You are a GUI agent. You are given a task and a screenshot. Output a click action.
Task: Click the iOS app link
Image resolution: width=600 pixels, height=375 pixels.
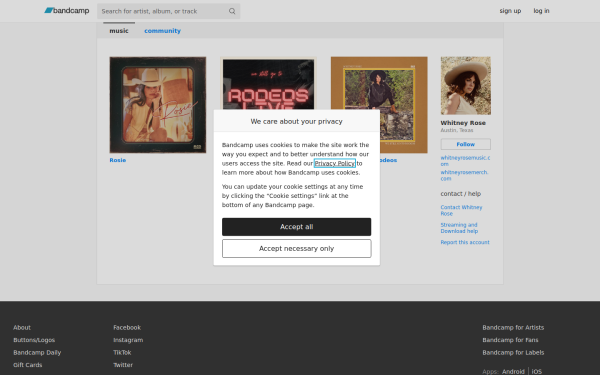536,372
